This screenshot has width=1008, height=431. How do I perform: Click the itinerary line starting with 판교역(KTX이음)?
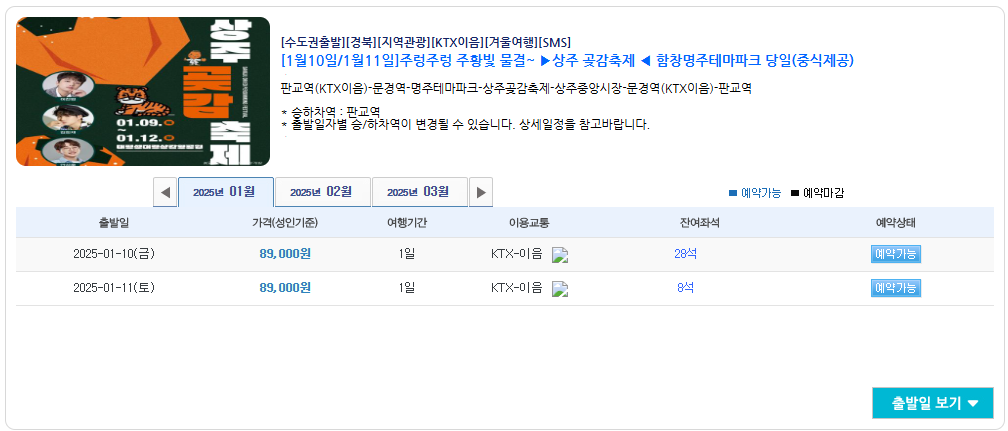516,88
